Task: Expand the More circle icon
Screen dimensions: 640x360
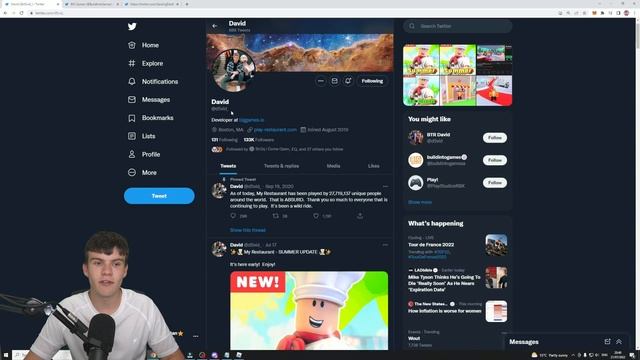Action: coord(131,173)
